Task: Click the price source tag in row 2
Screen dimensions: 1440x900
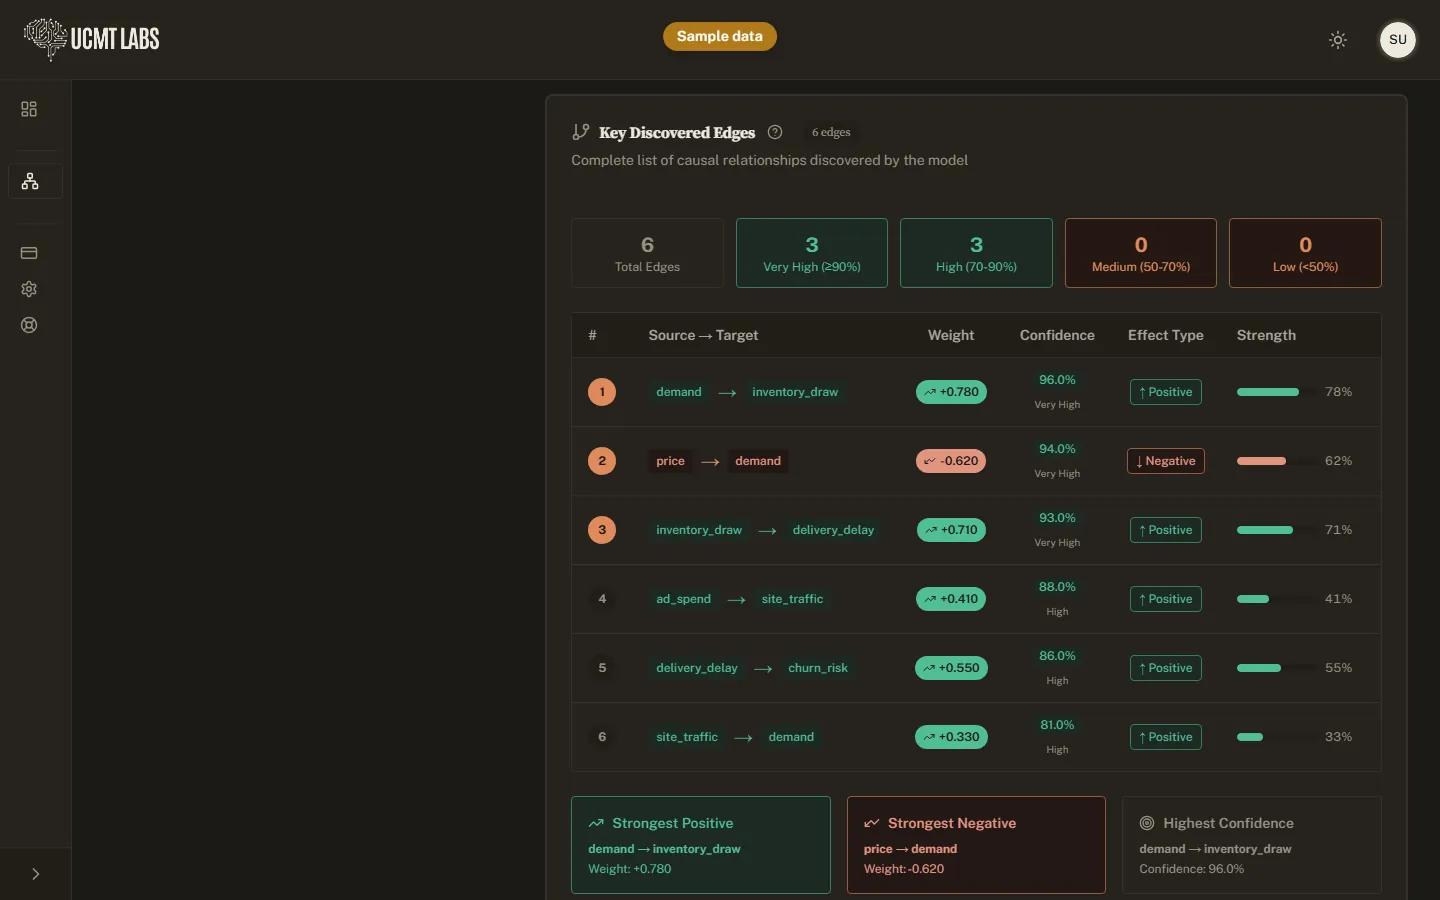Action: pos(670,461)
